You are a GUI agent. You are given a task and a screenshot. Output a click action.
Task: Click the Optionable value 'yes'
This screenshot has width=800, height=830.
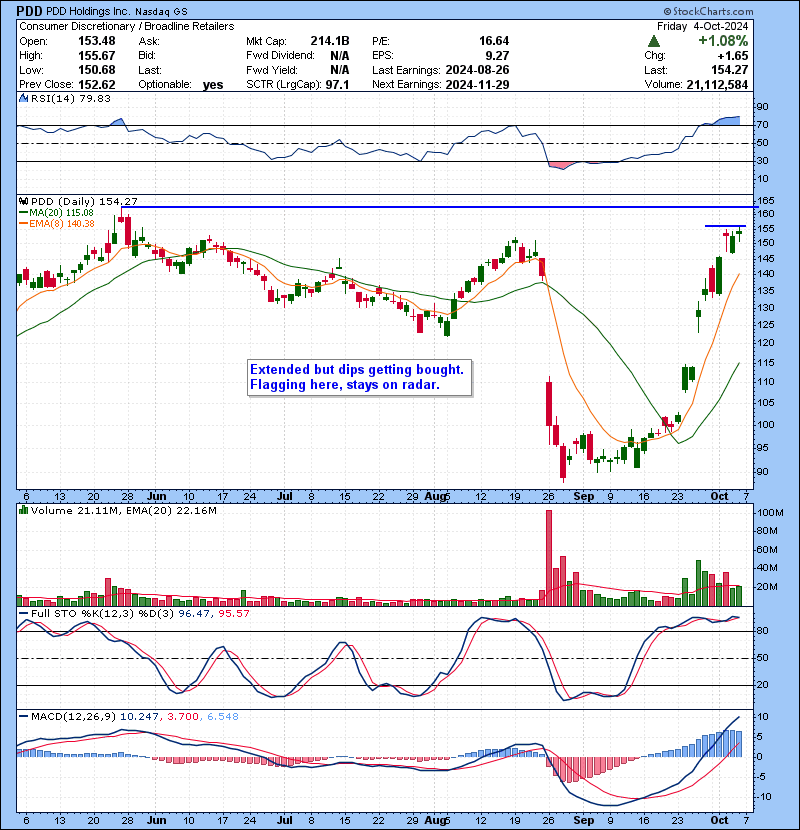[x=213, y=85]
